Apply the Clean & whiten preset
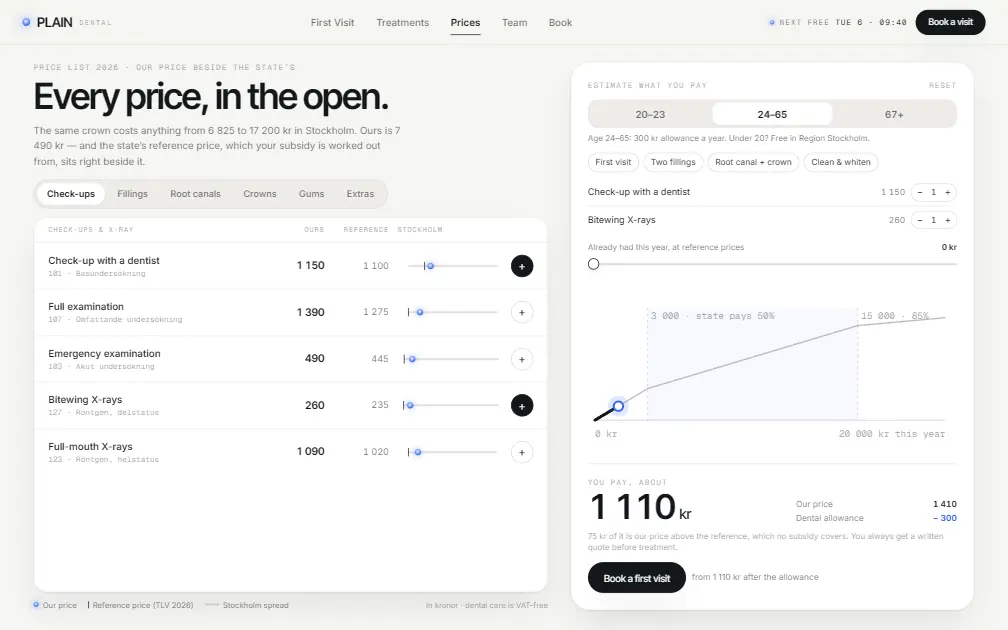1008x630 pixels. click(841, 162)
